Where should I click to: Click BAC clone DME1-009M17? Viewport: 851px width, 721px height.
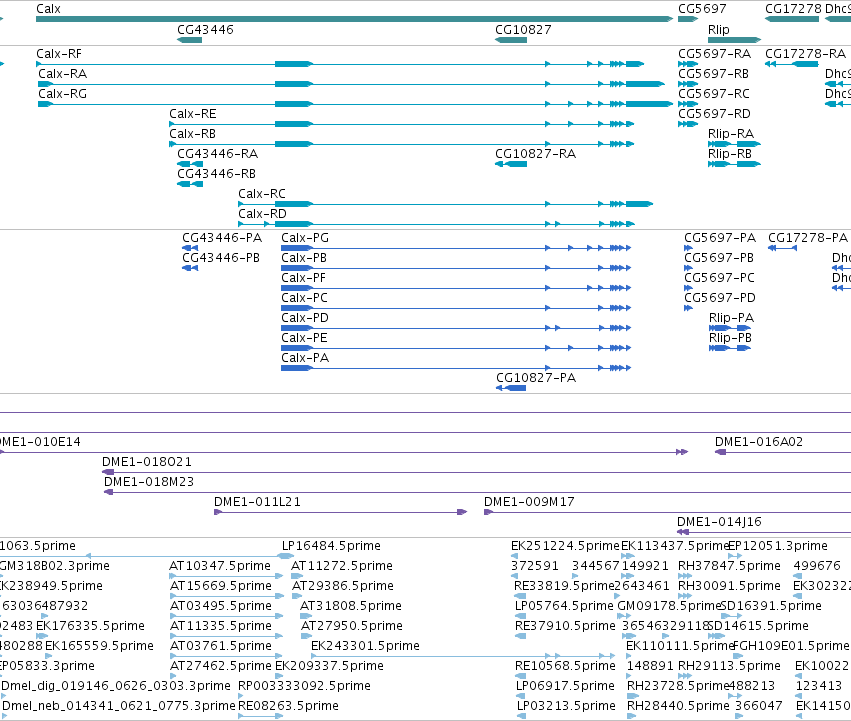(x=529, y=502)
